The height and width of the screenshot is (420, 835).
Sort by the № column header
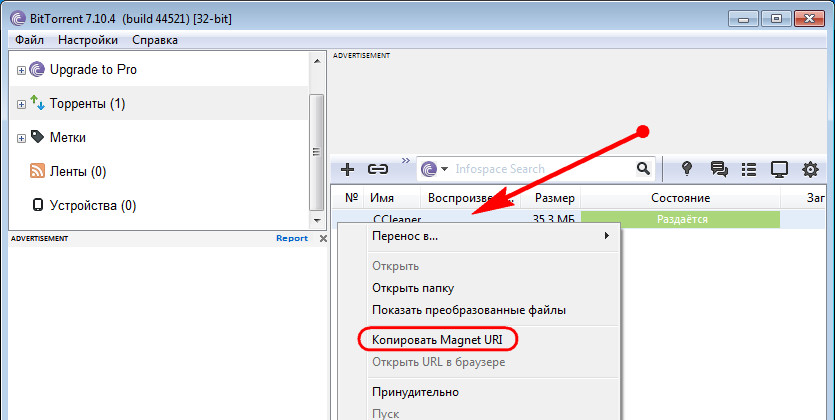click(351, 198)
